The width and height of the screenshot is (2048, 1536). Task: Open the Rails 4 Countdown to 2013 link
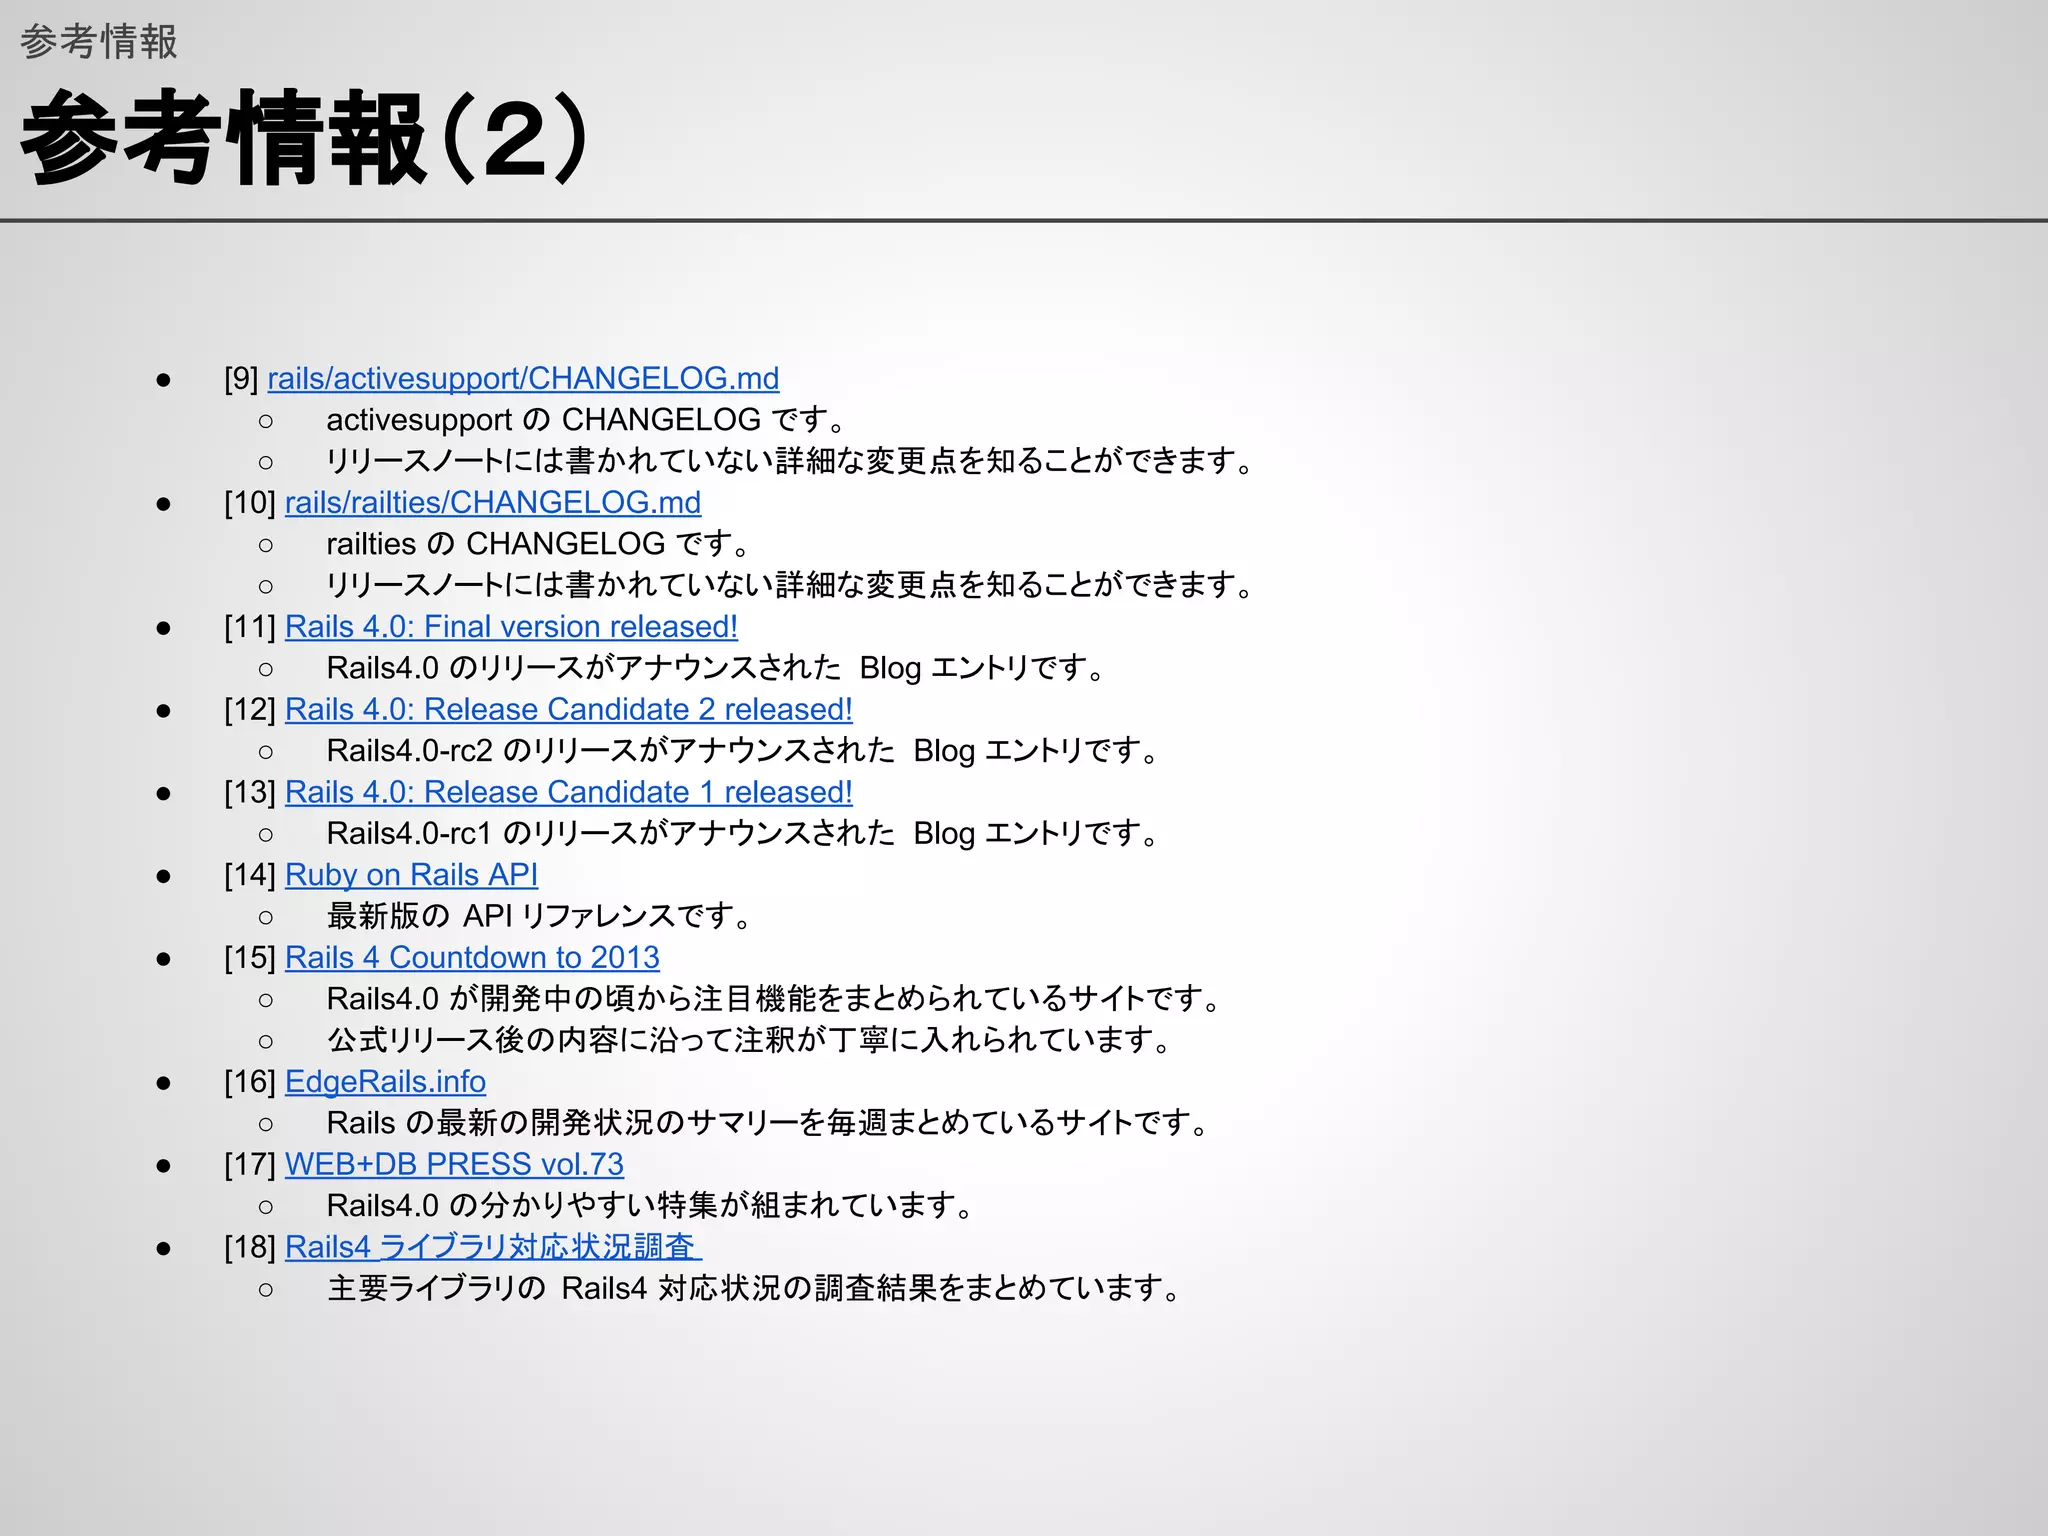(472, 958)
